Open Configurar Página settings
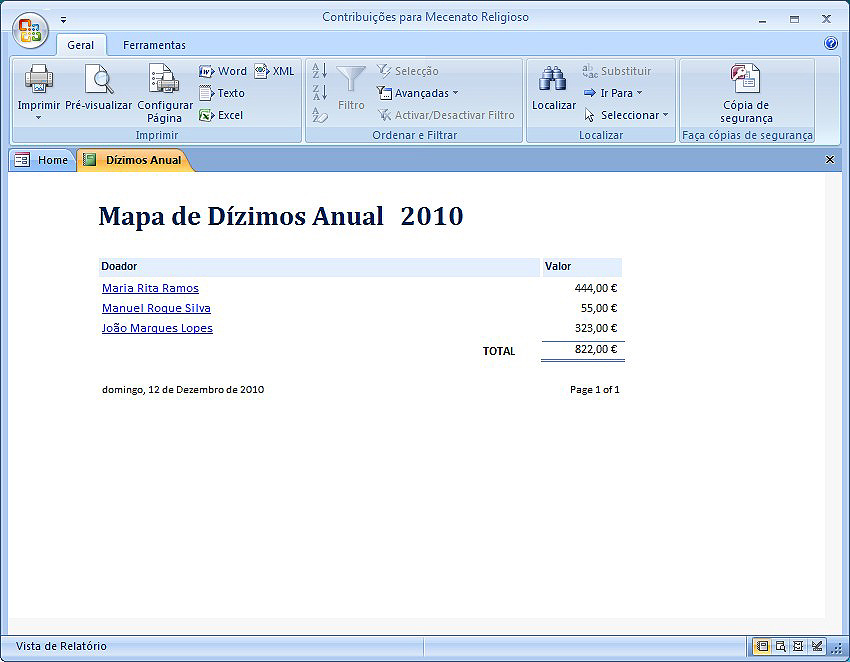This screenshot has width=850, height=662. (x=164, y=79)
